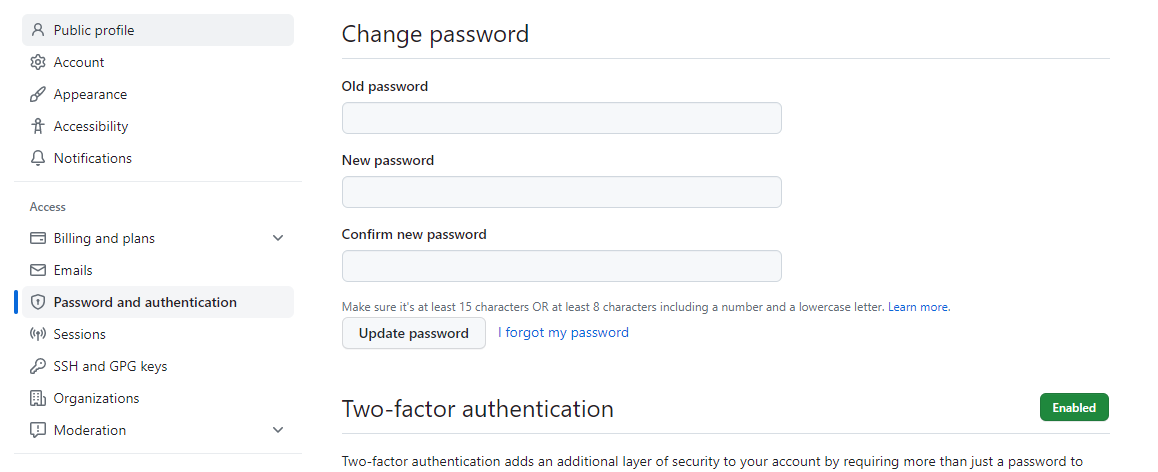The height and width of the screenshot is (472, 1158).
Task: Click the SSH and GPG key icon
Action: (x=38, y=366)
